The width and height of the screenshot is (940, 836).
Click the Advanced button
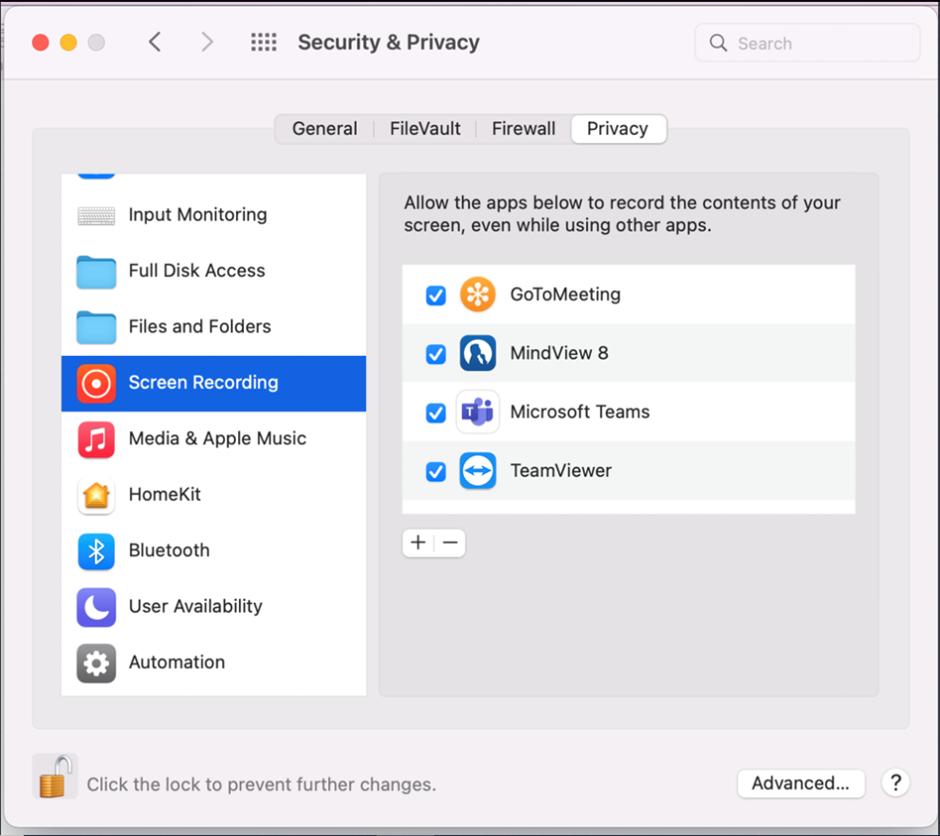(800, 783)
